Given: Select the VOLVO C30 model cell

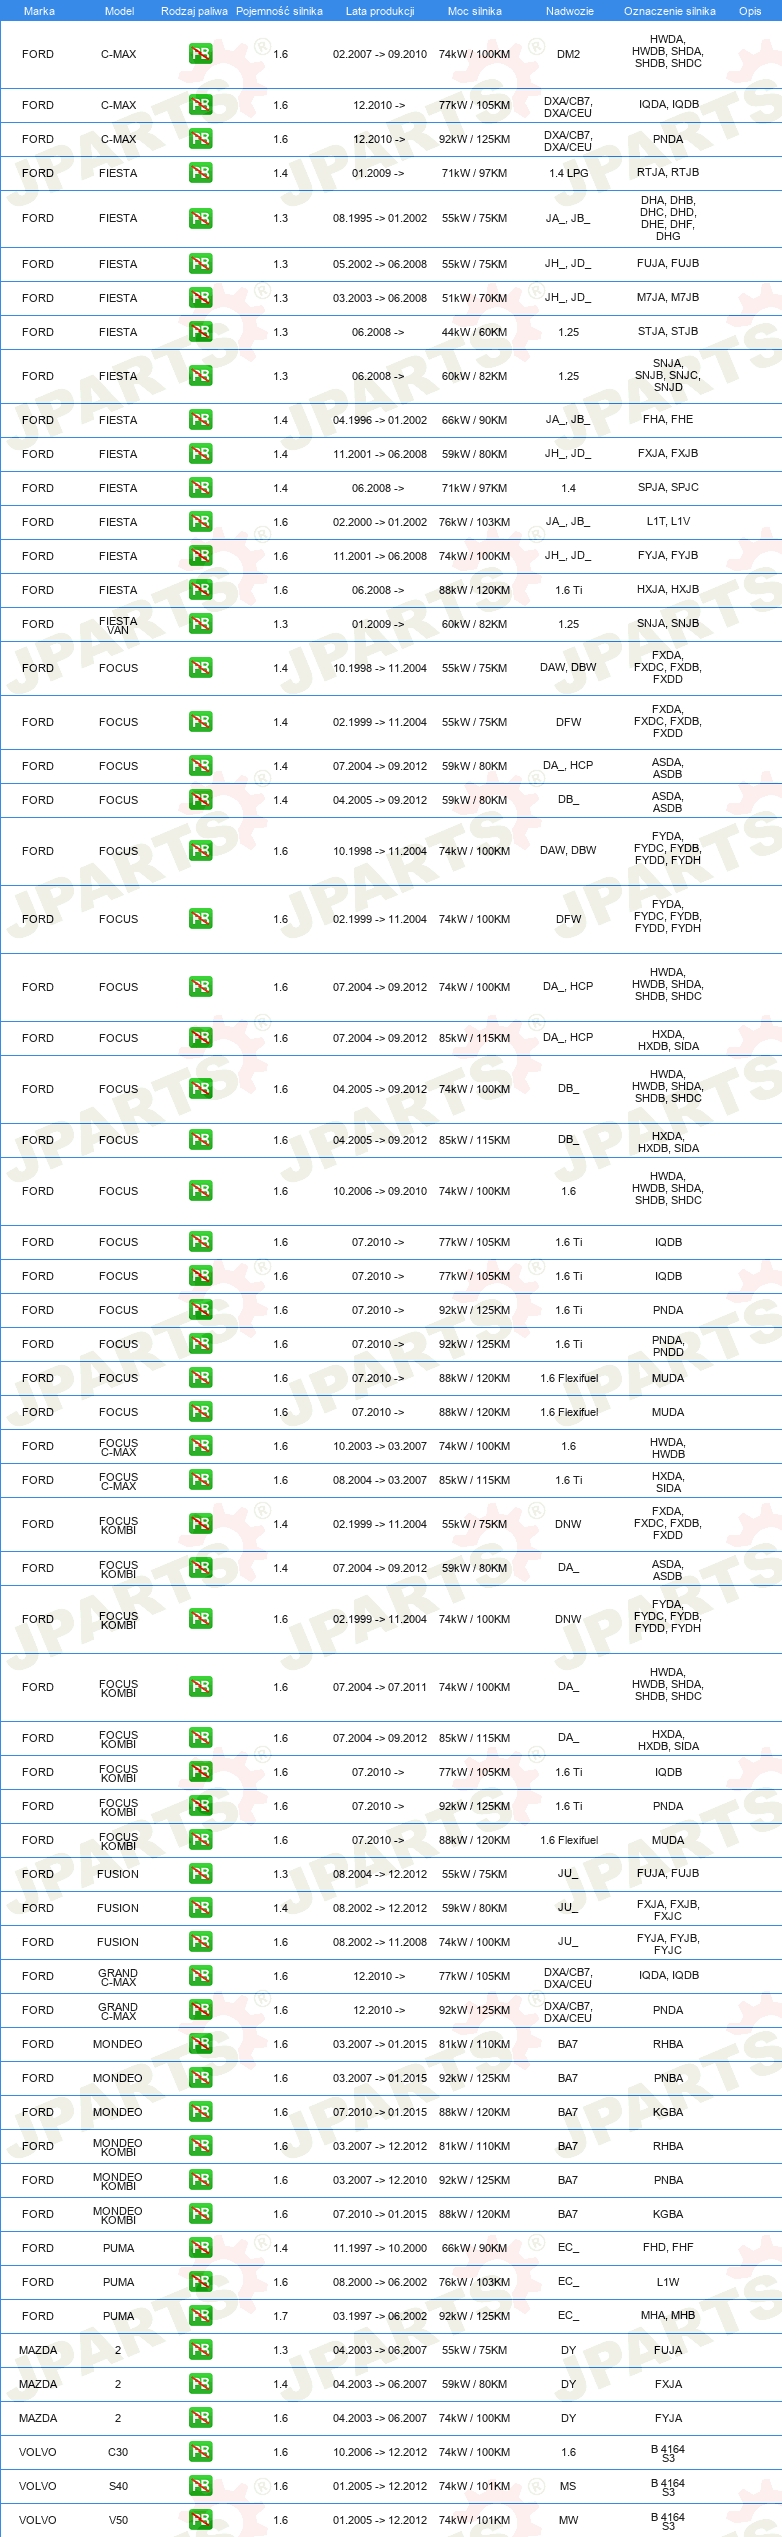Looking at the screenshot, I should point(118,2452).
